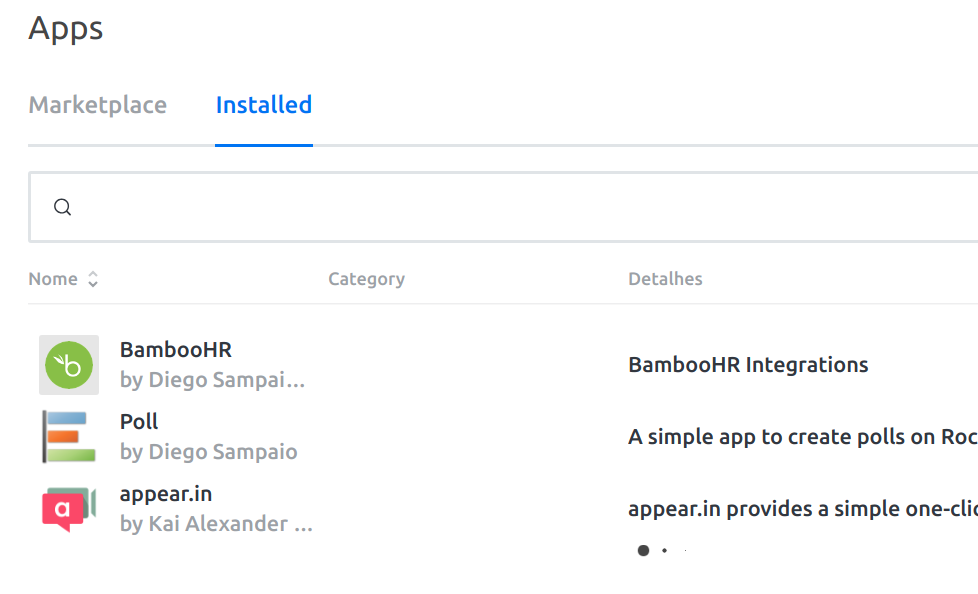Click the BambooHR app icon

tap(69, 365)
